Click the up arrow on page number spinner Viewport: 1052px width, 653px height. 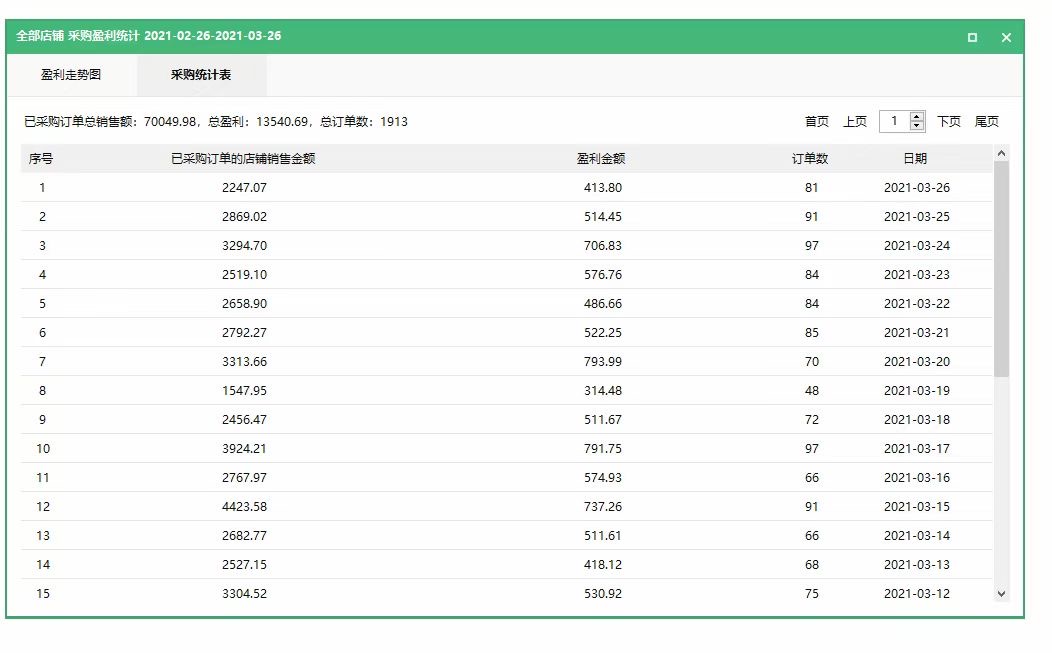(x=915, y=114)
